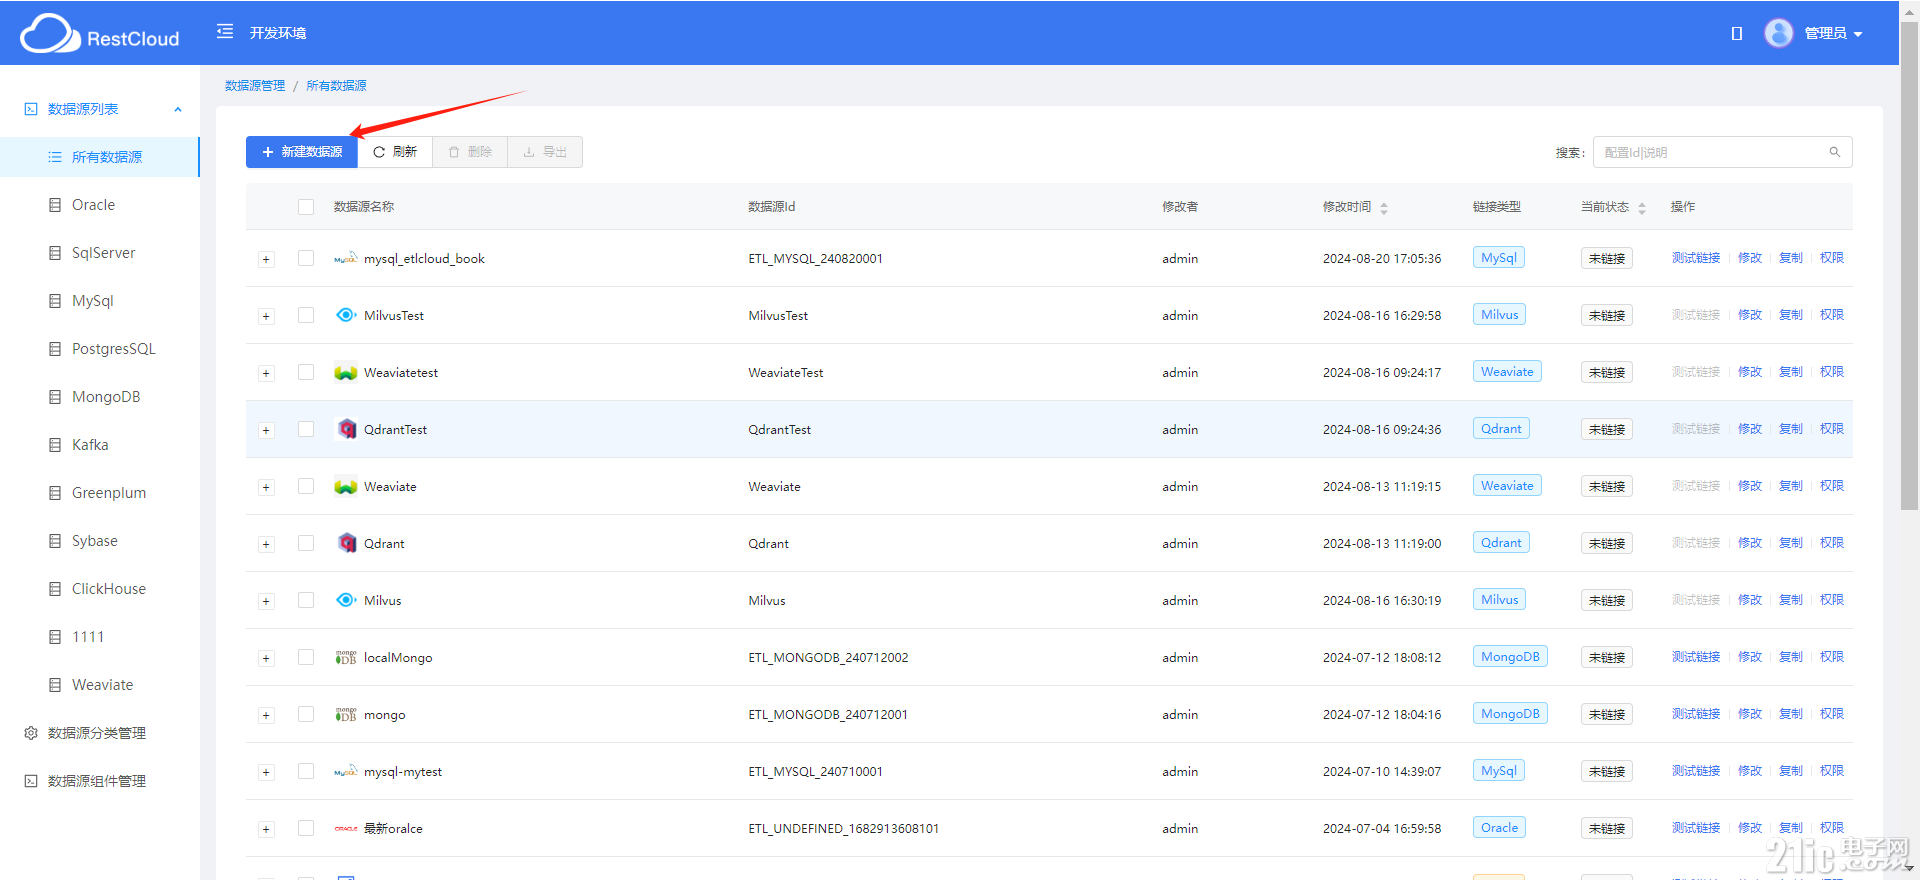
Task: Click 修改 for the MilvusTest row
Action: (1750, 315)
